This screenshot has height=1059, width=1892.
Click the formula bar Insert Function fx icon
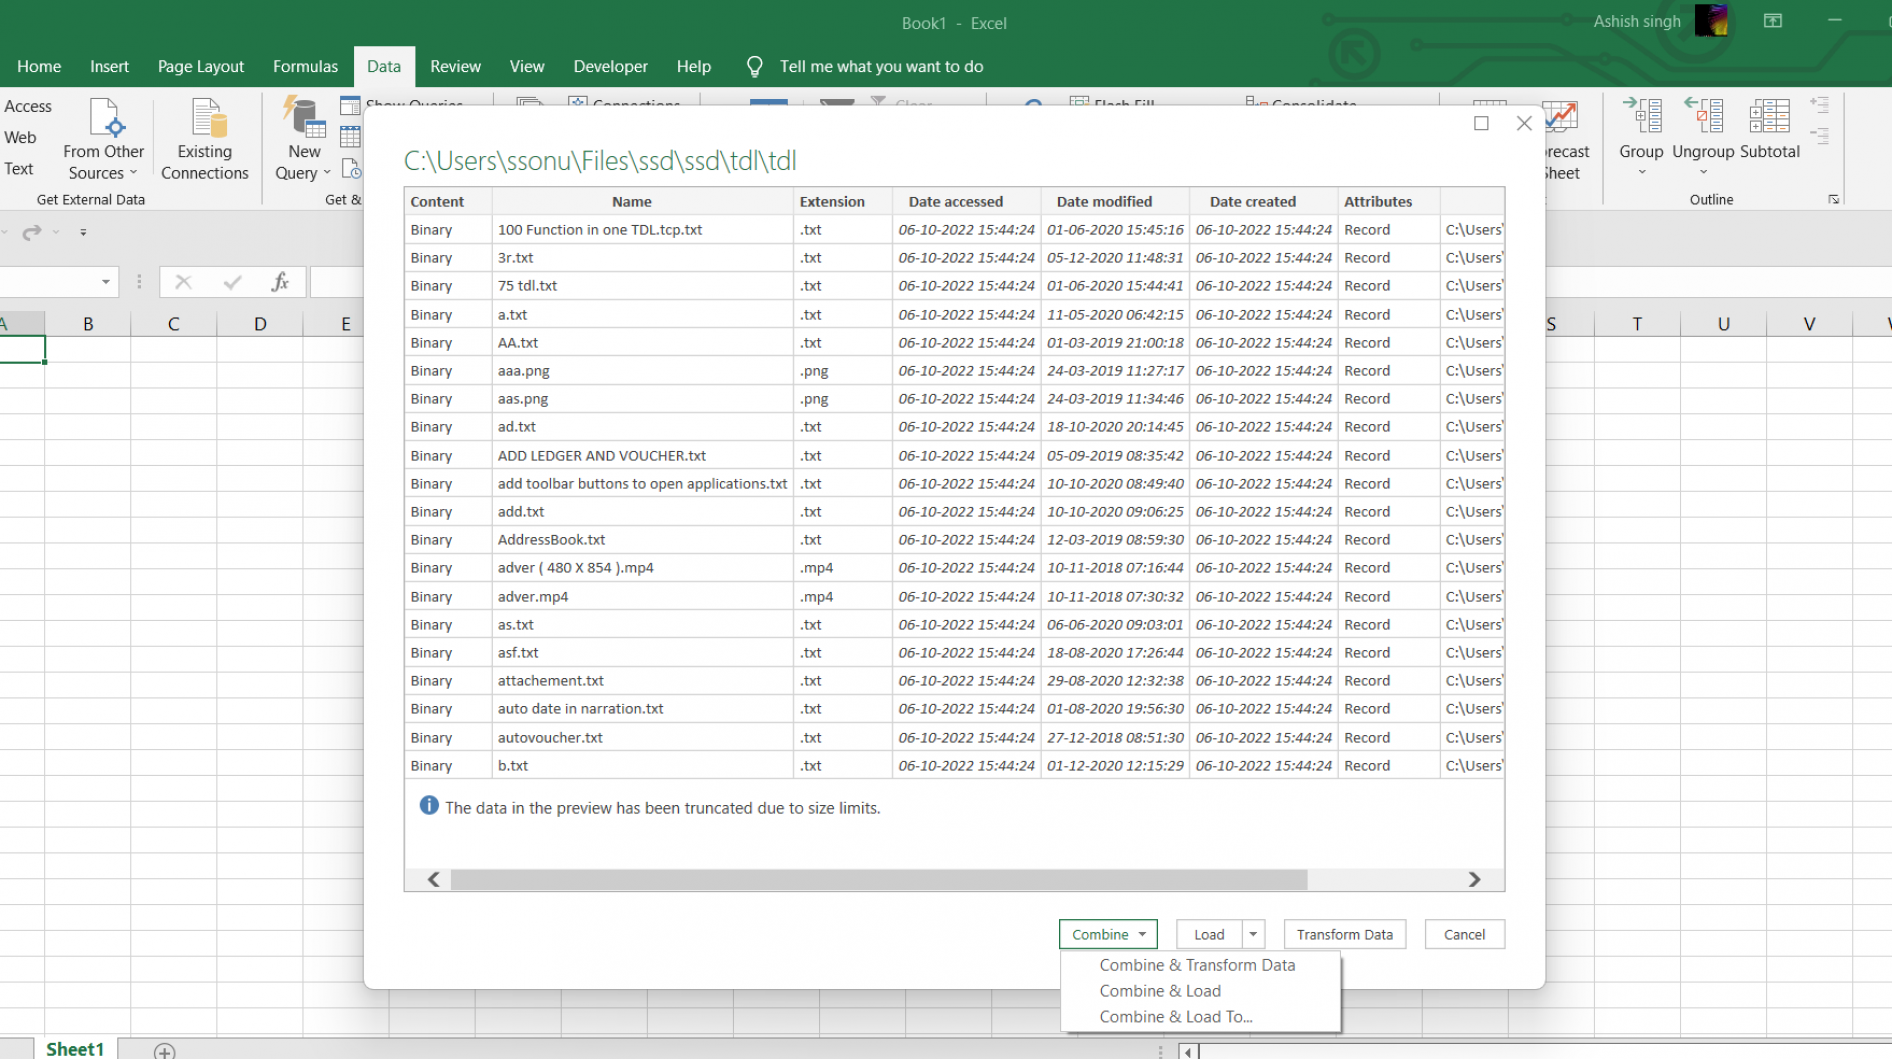(280, 282)
